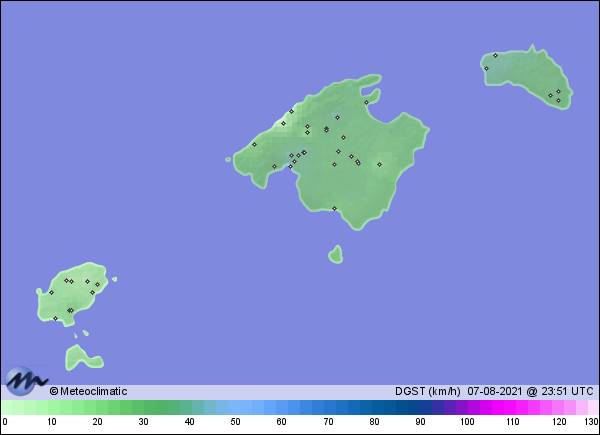Select the northernmost station marker on Menorca
This screenshot has width=600, height=435.
(x=495, y=55)
